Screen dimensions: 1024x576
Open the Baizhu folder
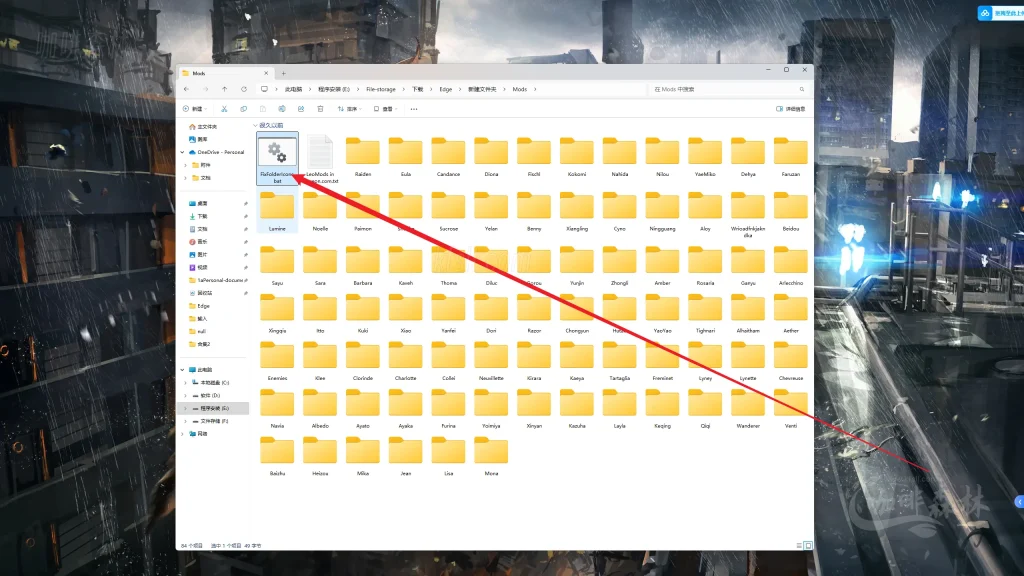[x=277, y=456]
